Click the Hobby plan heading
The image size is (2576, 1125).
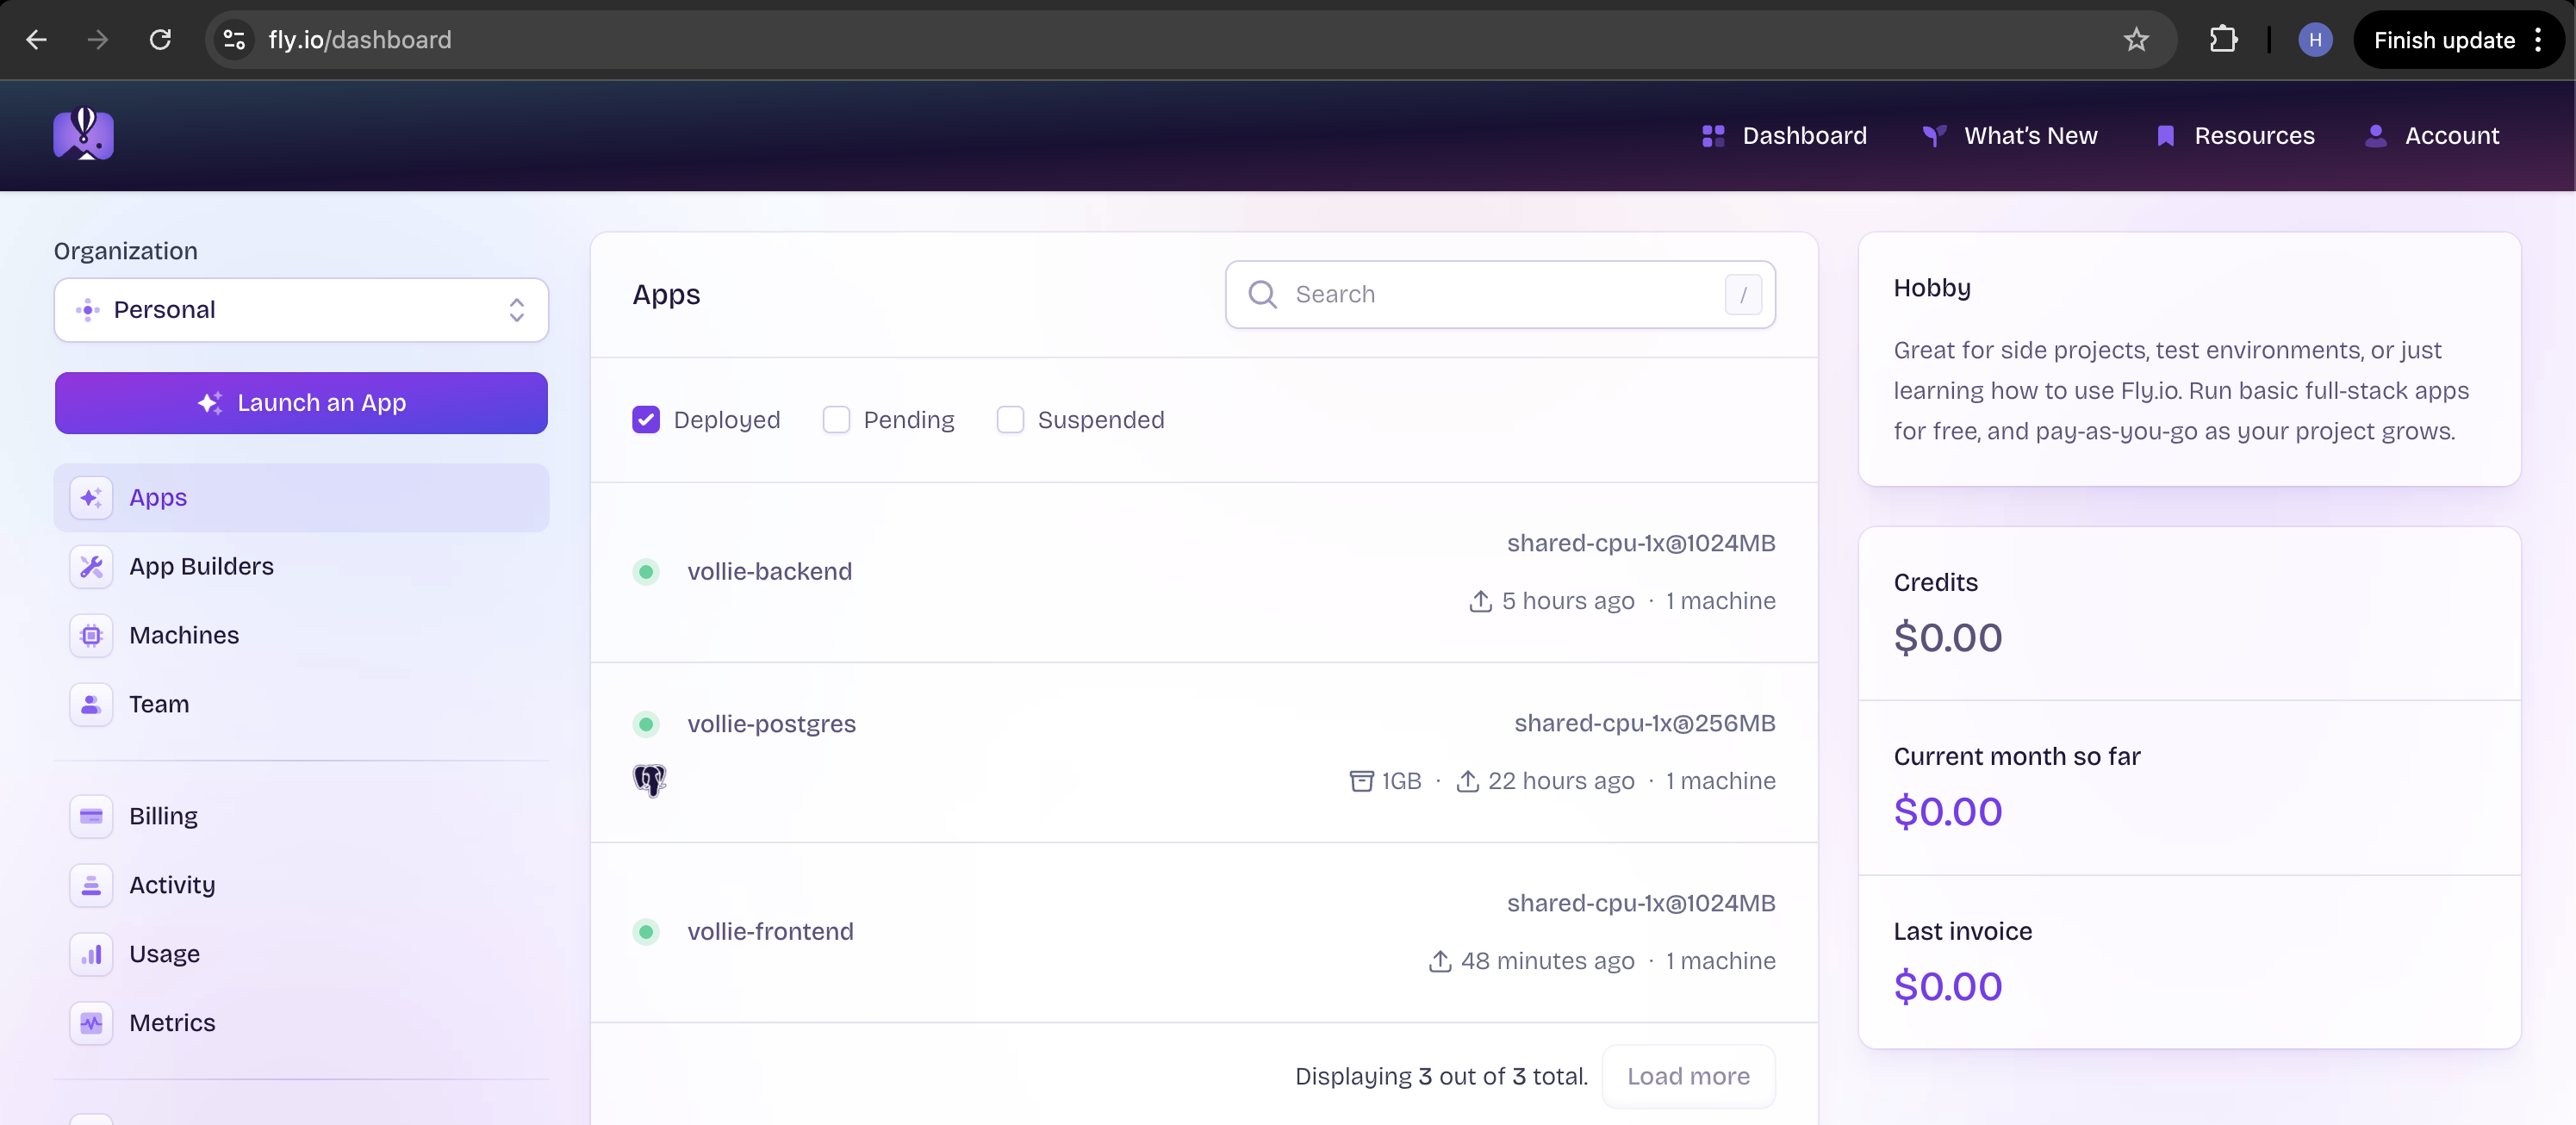pos(1931,288)
